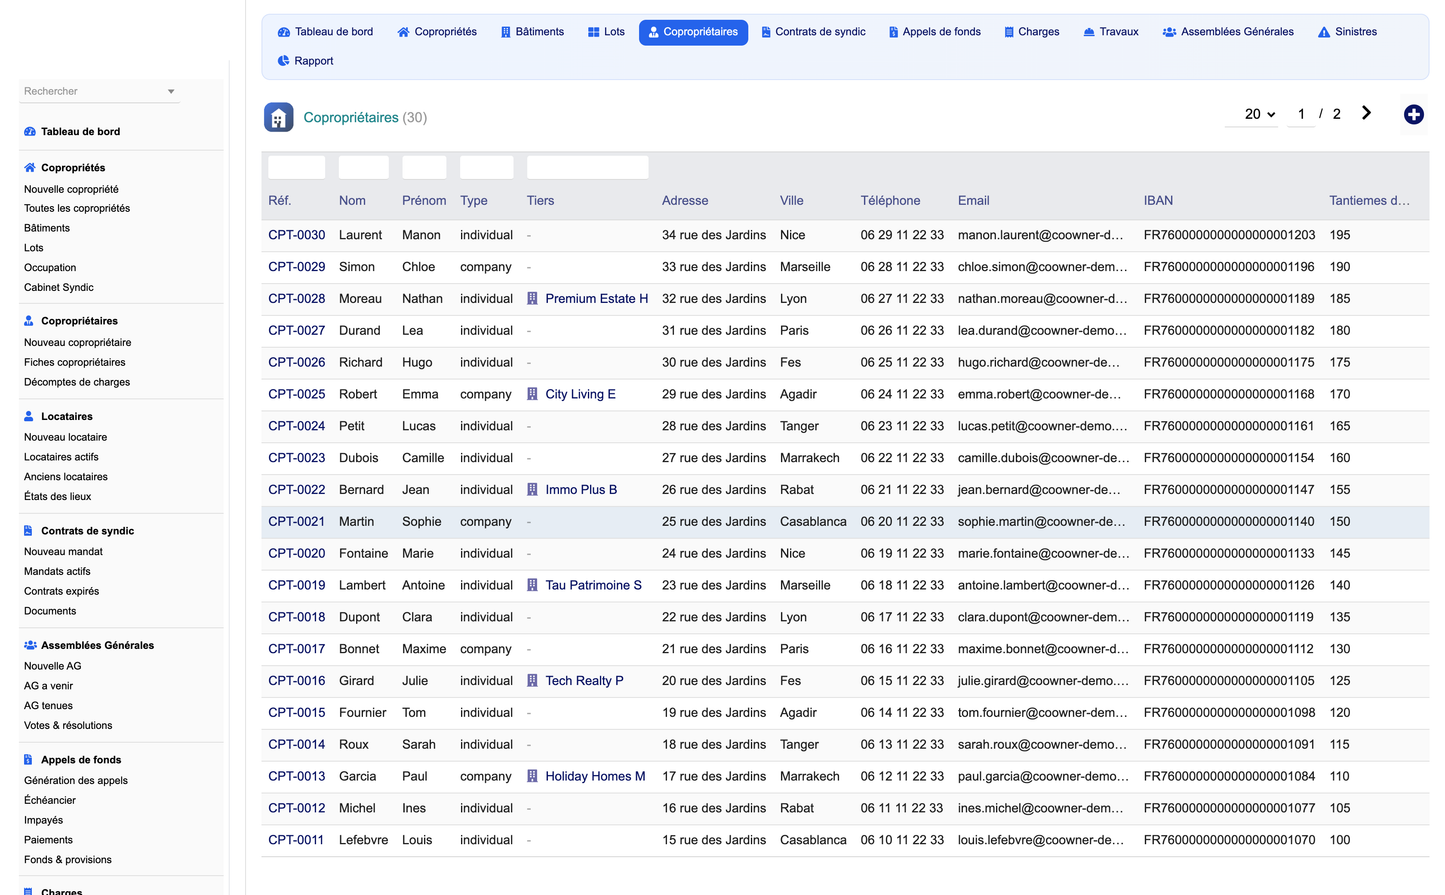Open the Tableau de bord tab

pyautogui.click(x=325, y=32)
